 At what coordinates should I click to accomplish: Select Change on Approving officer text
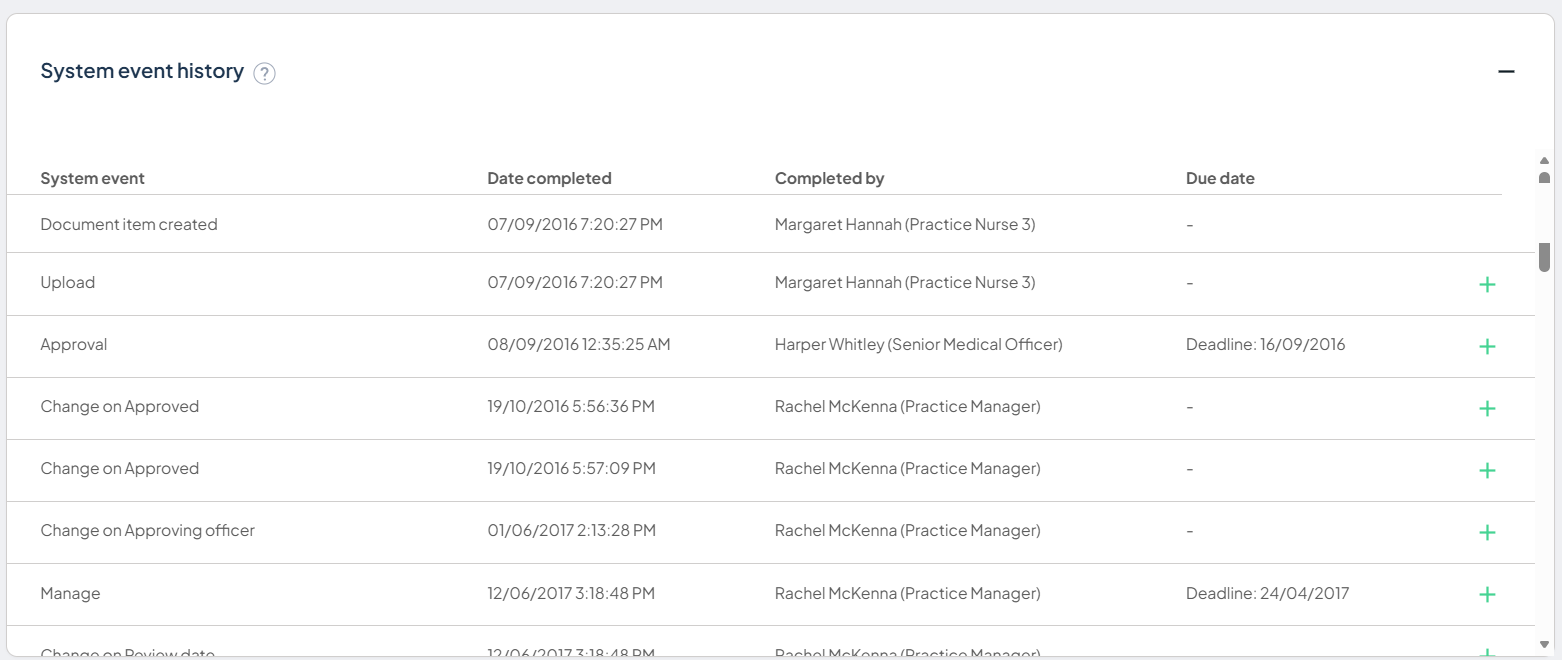pos(148,531)
